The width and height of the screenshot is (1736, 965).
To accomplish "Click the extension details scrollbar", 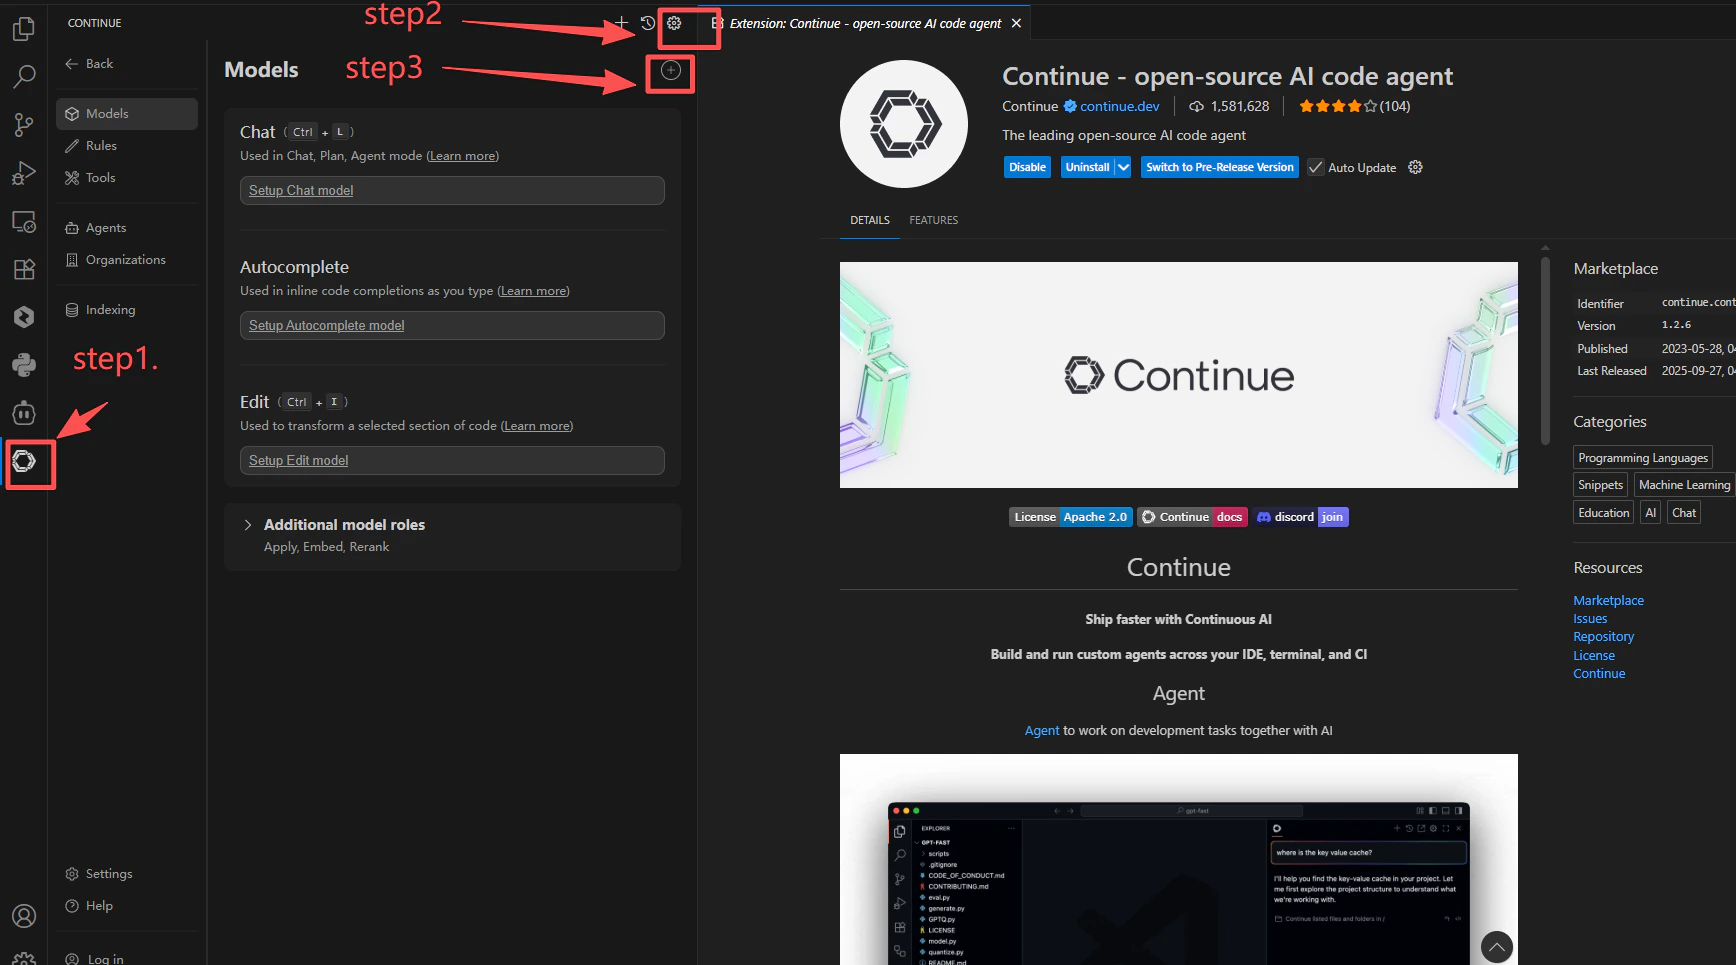I will [x=1545, y=350].
